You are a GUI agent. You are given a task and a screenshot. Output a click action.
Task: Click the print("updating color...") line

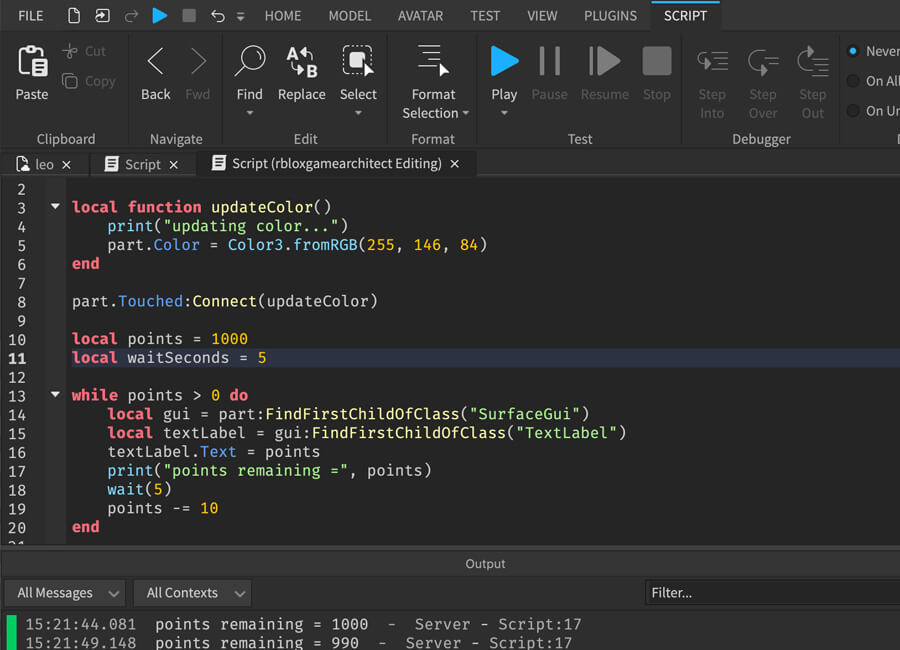coord(227,226)
